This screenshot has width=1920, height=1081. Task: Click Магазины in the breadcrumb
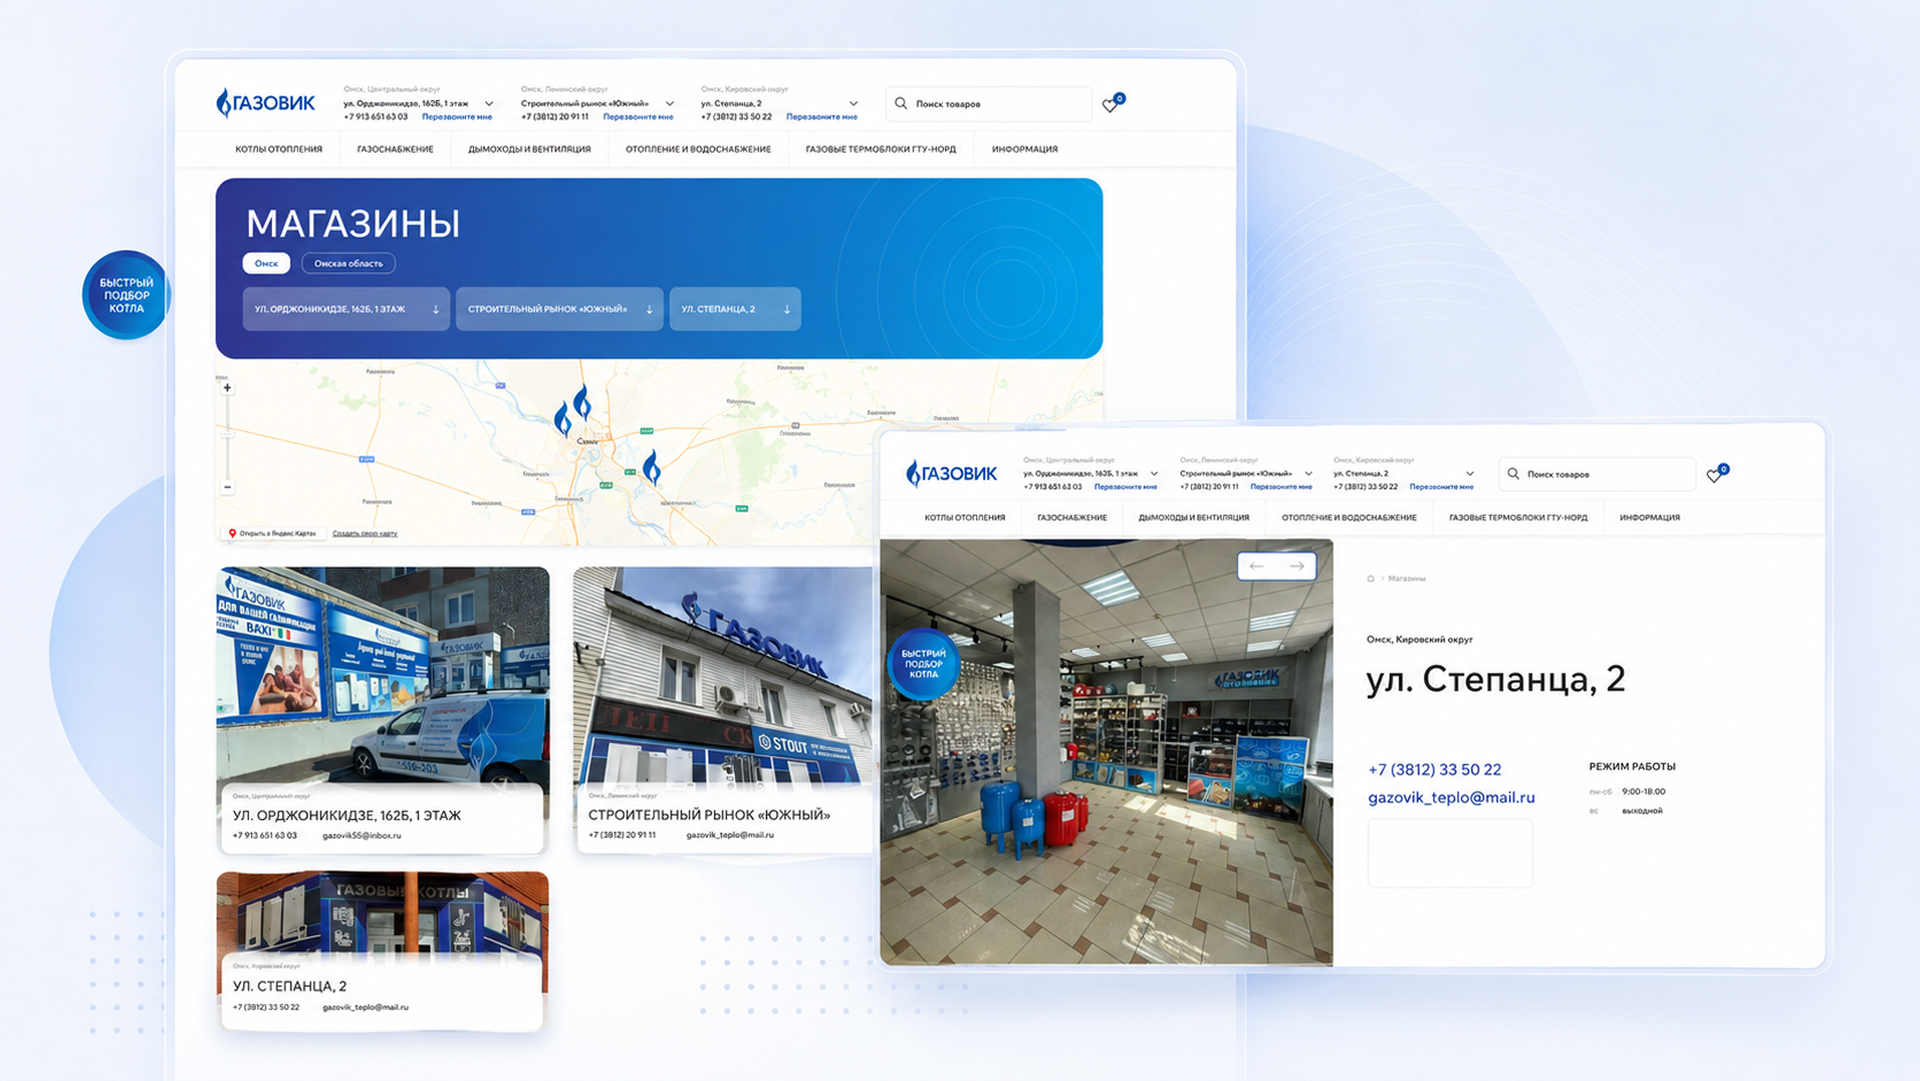1407,578
